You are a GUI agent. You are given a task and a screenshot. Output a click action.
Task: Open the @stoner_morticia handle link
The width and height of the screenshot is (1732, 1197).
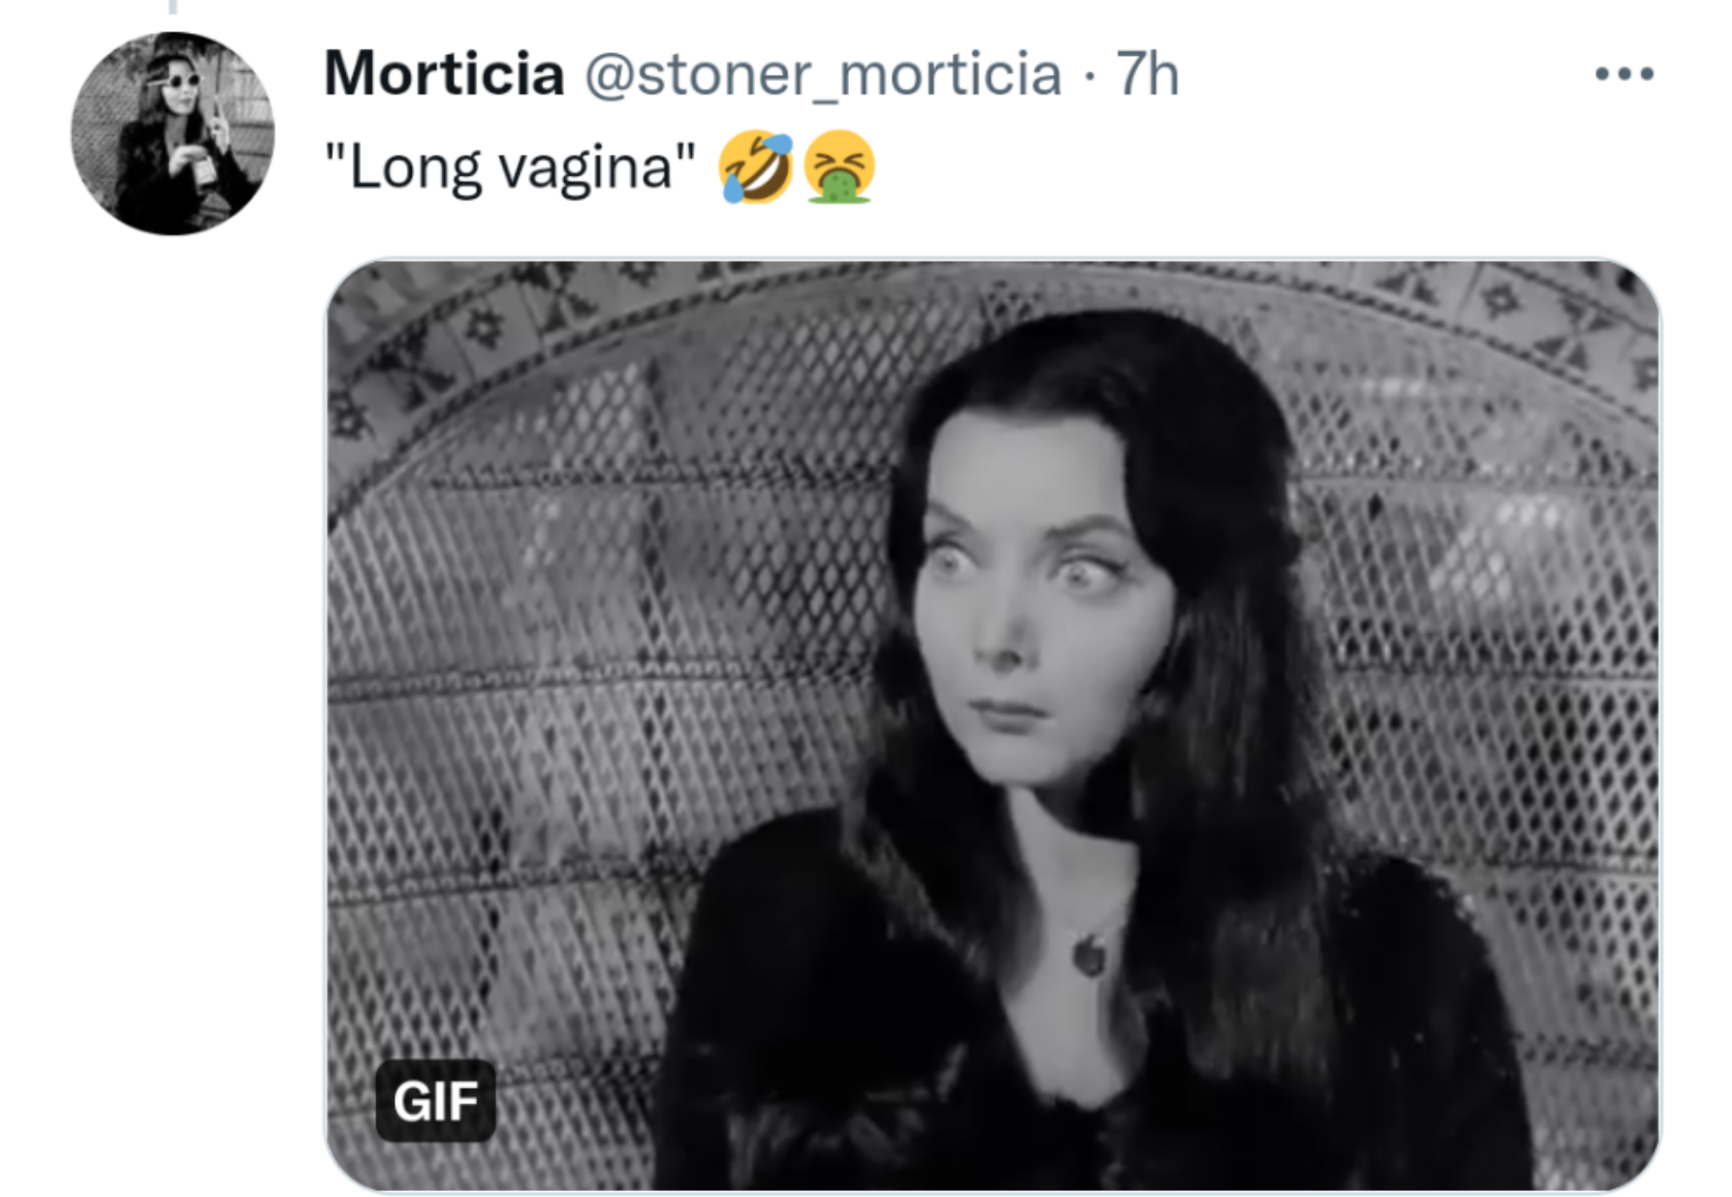pos(822,74)
